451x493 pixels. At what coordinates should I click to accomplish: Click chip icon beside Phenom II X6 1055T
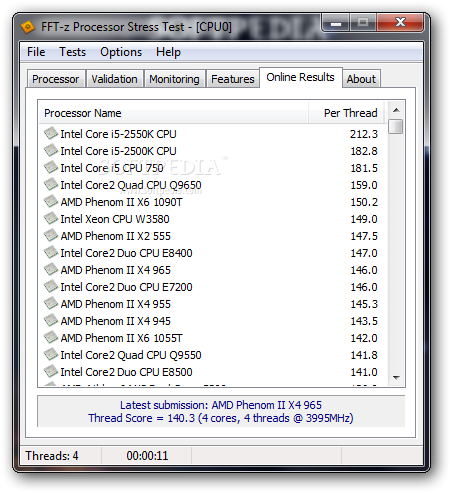coord(51,337)
